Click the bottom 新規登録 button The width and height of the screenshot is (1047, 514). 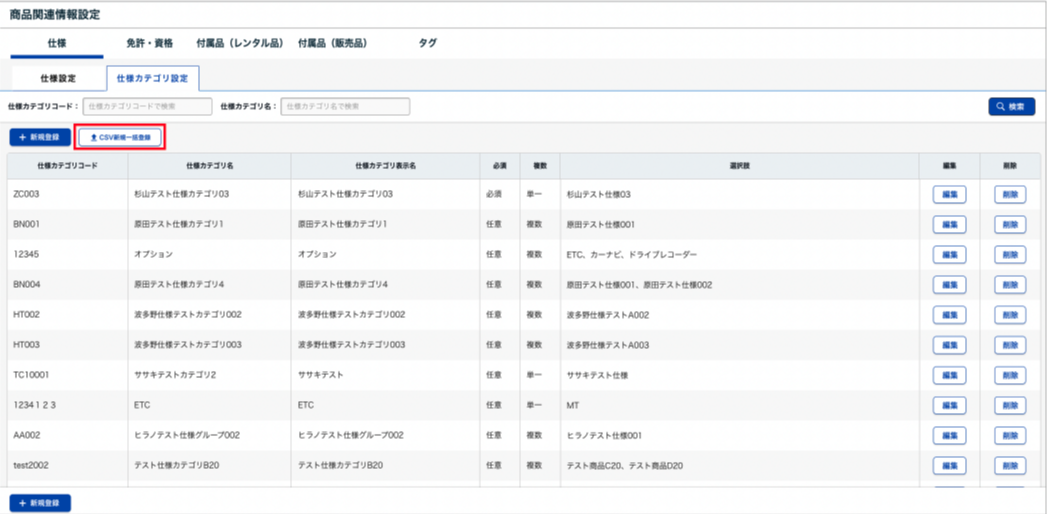40,502
